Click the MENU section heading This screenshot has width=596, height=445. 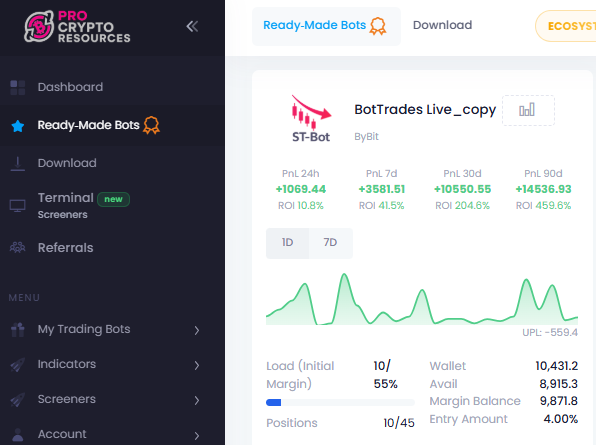(24, 298)
